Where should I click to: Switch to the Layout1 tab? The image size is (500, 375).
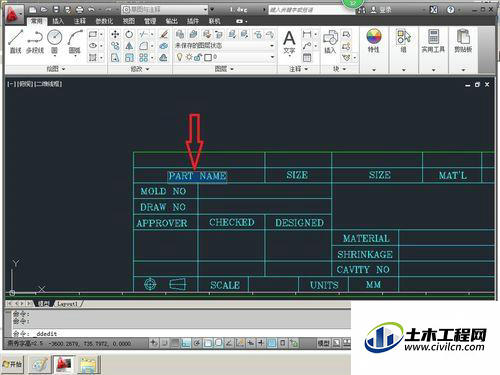(x=68, y=304)
